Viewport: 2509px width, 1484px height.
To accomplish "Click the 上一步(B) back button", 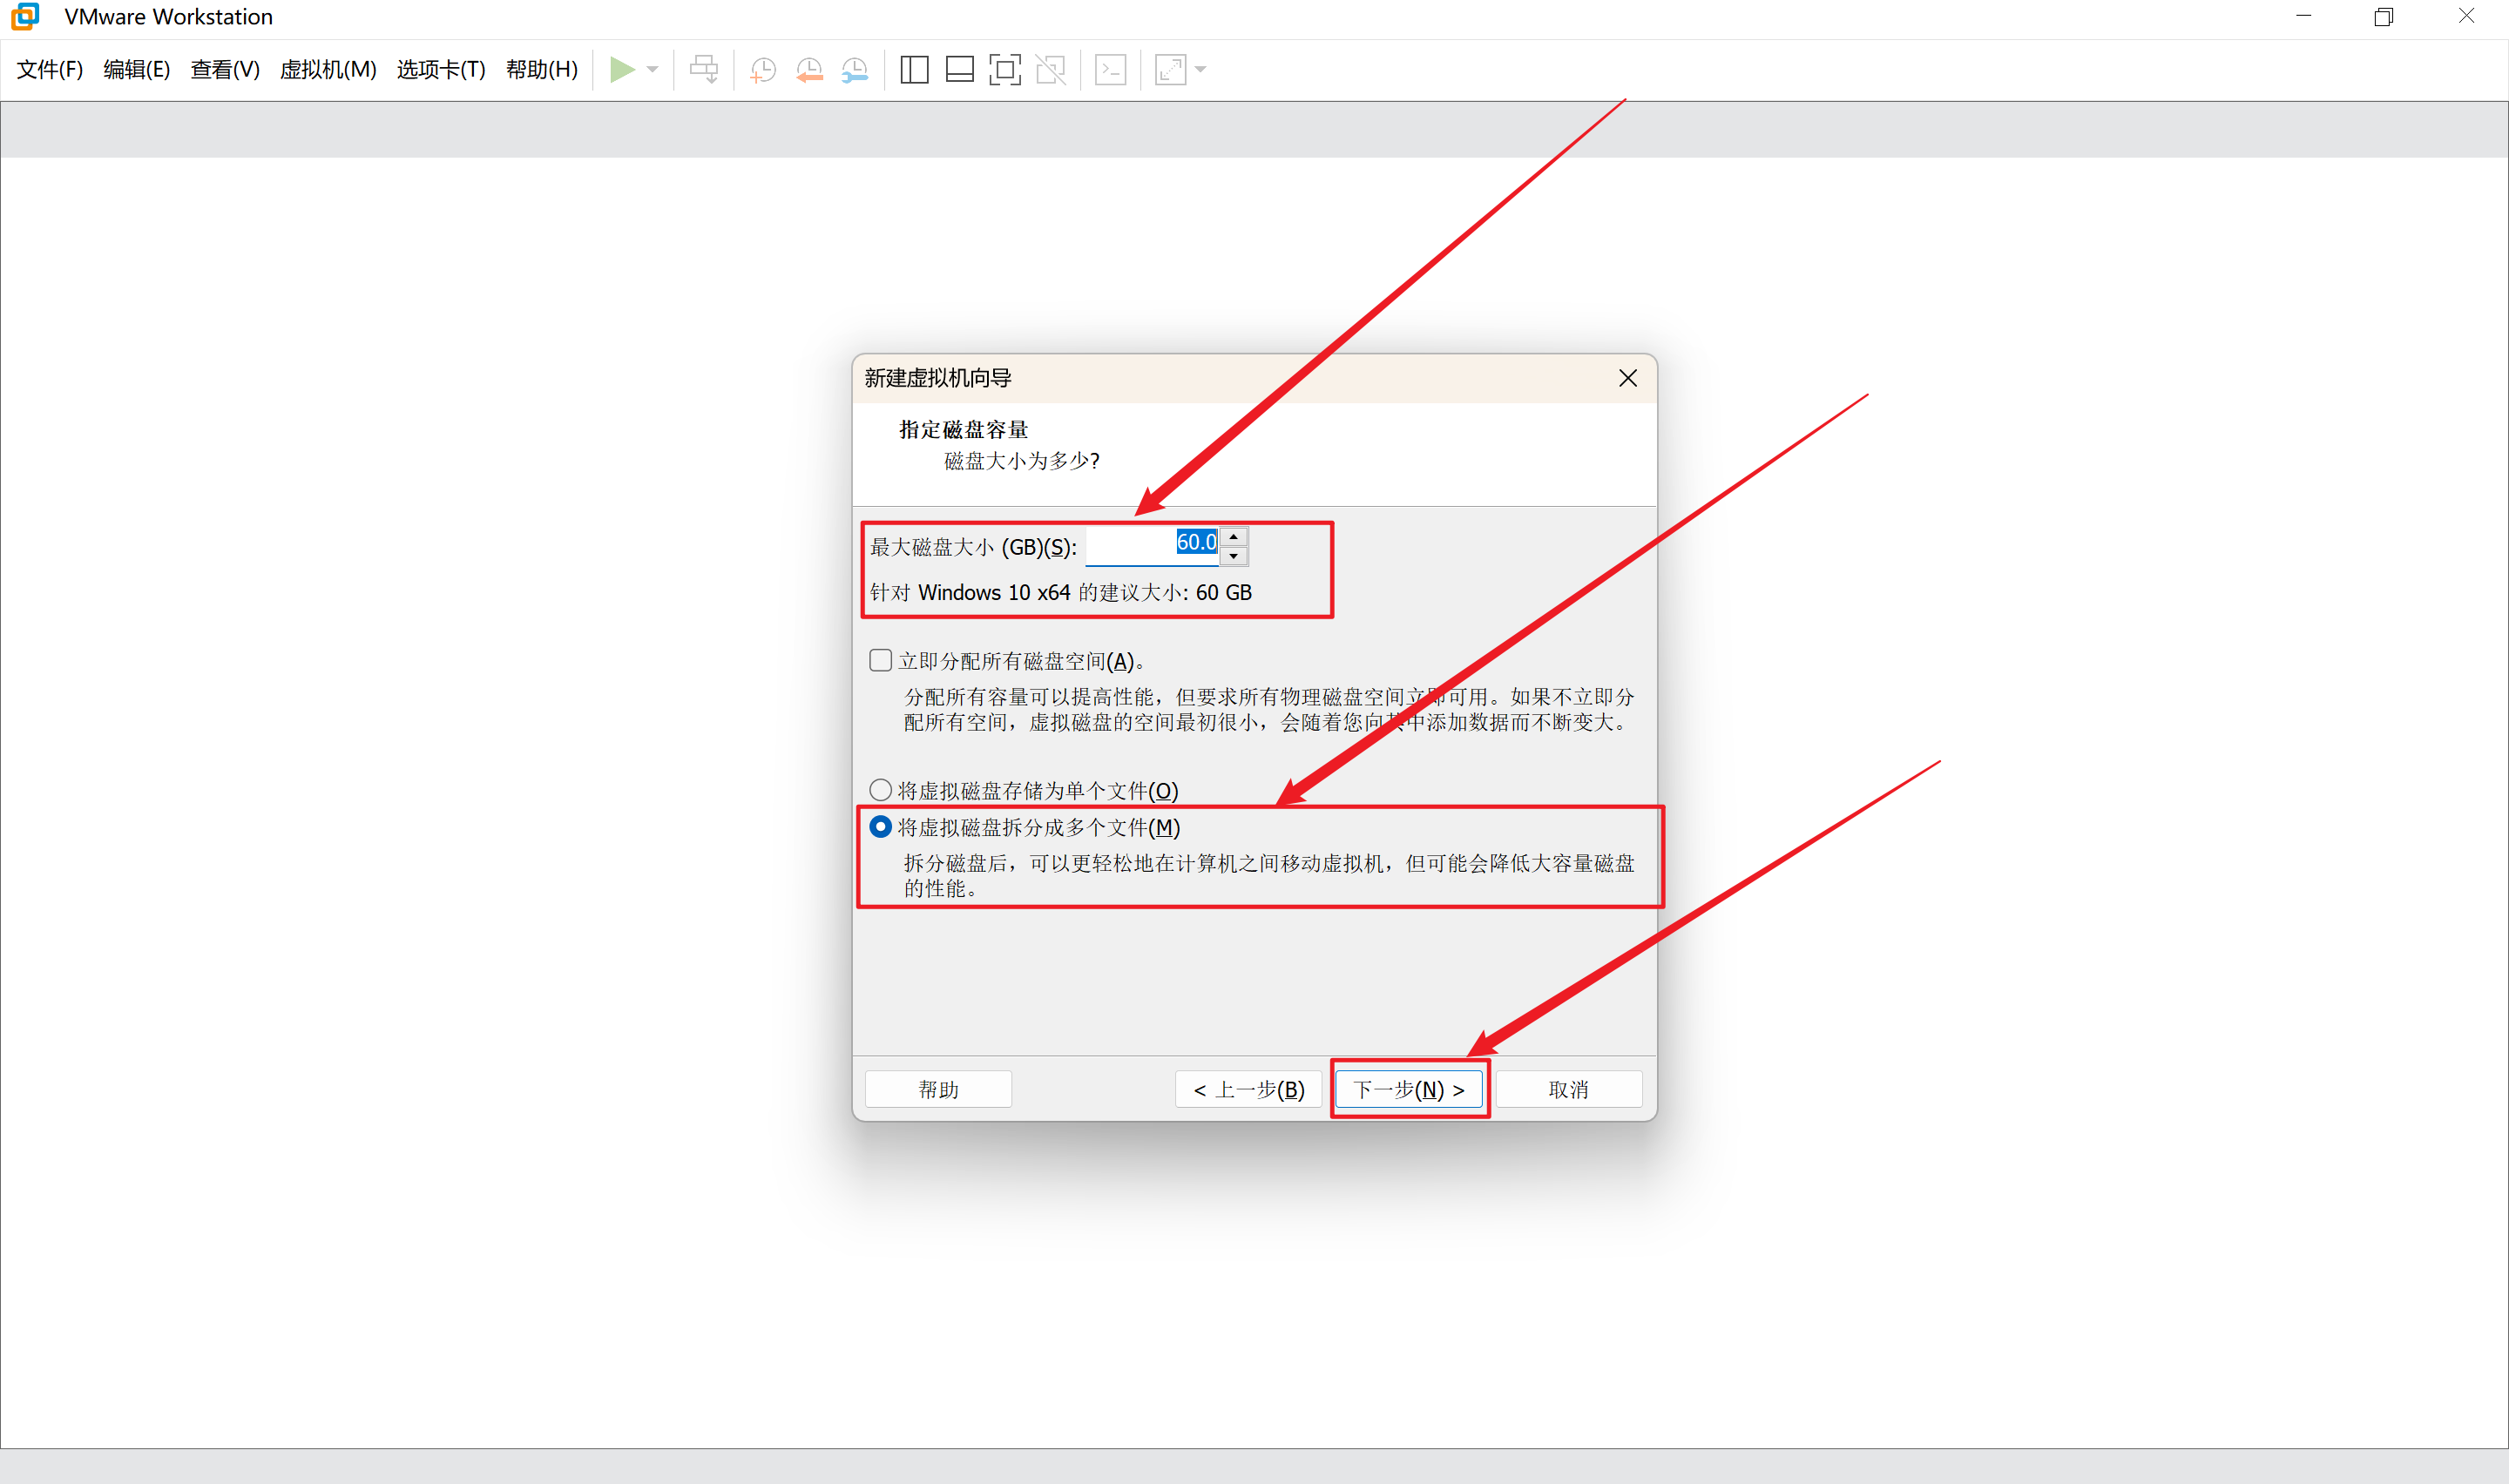I will click(x=1248, y=1089).
